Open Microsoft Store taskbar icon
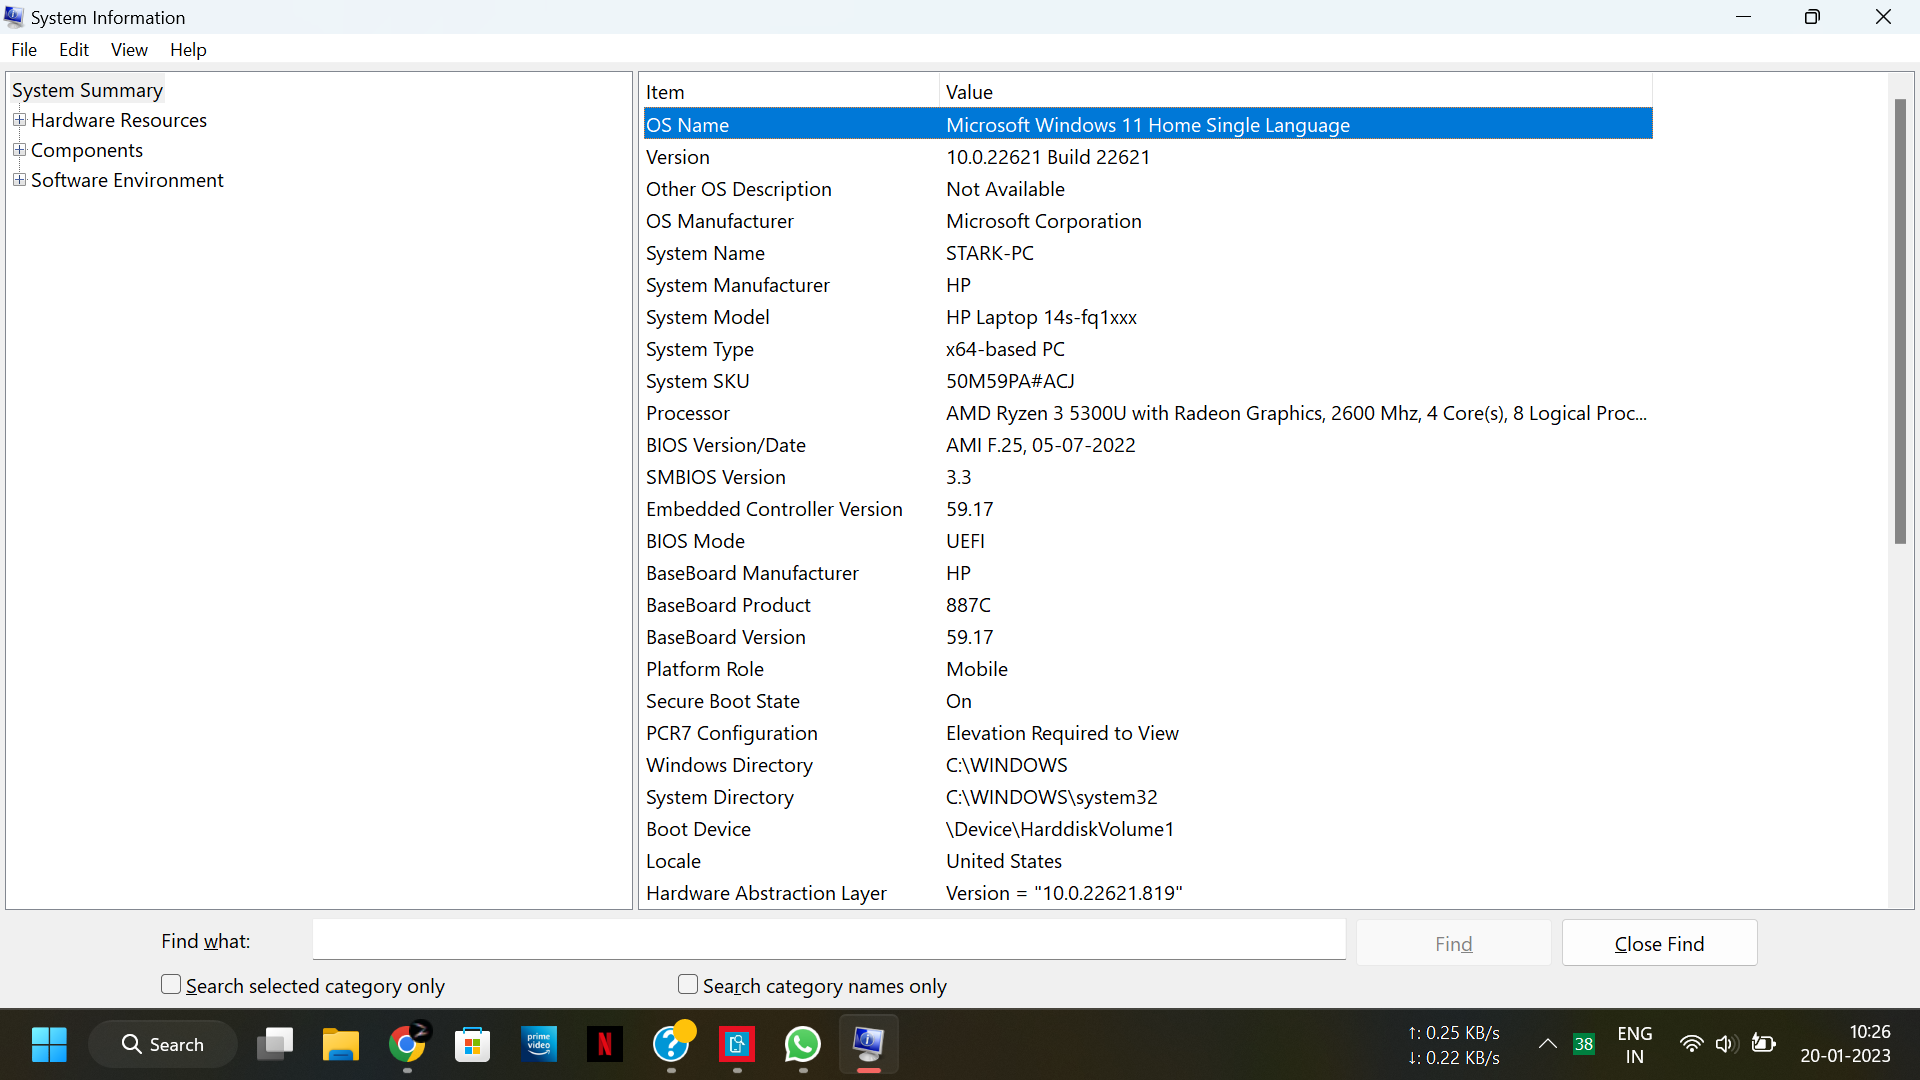The image size is (1920, 1080). click(x=472, y=1045)
